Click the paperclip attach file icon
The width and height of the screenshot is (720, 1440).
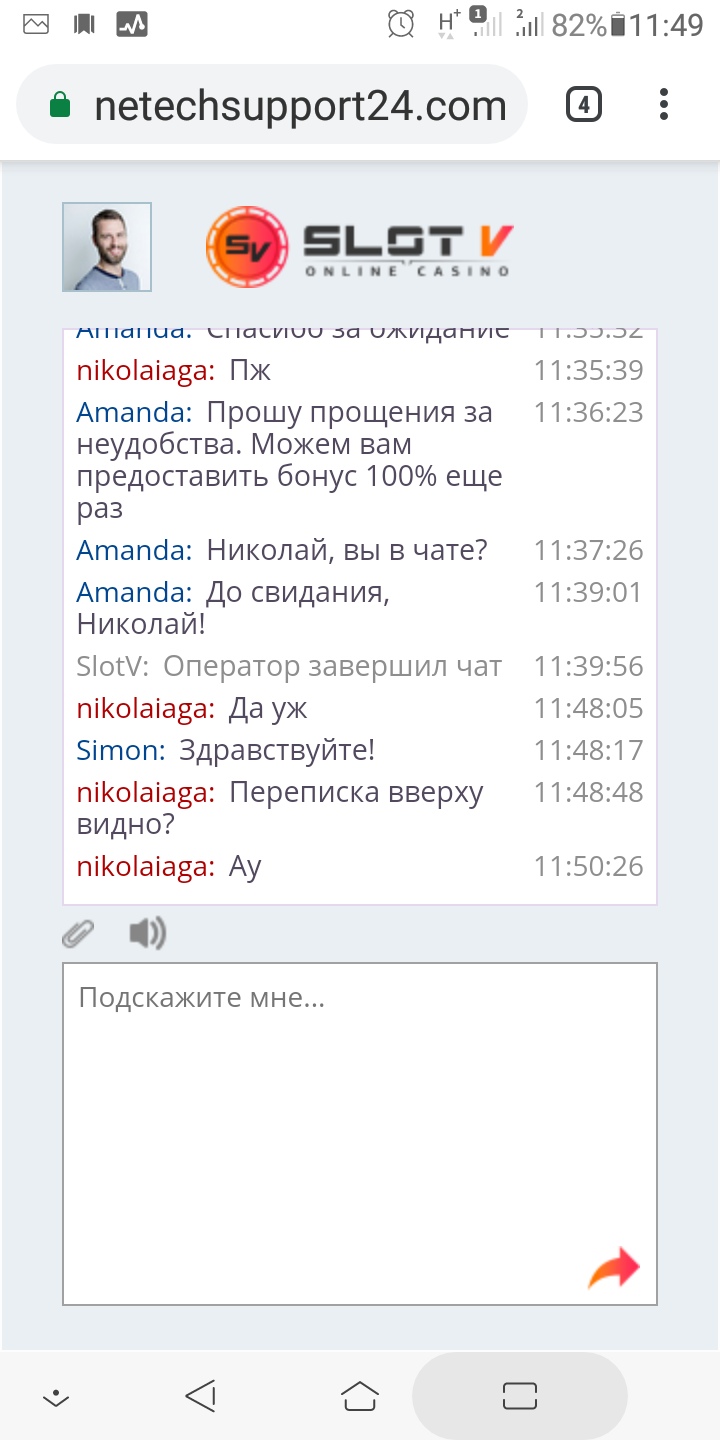(78, 934)
